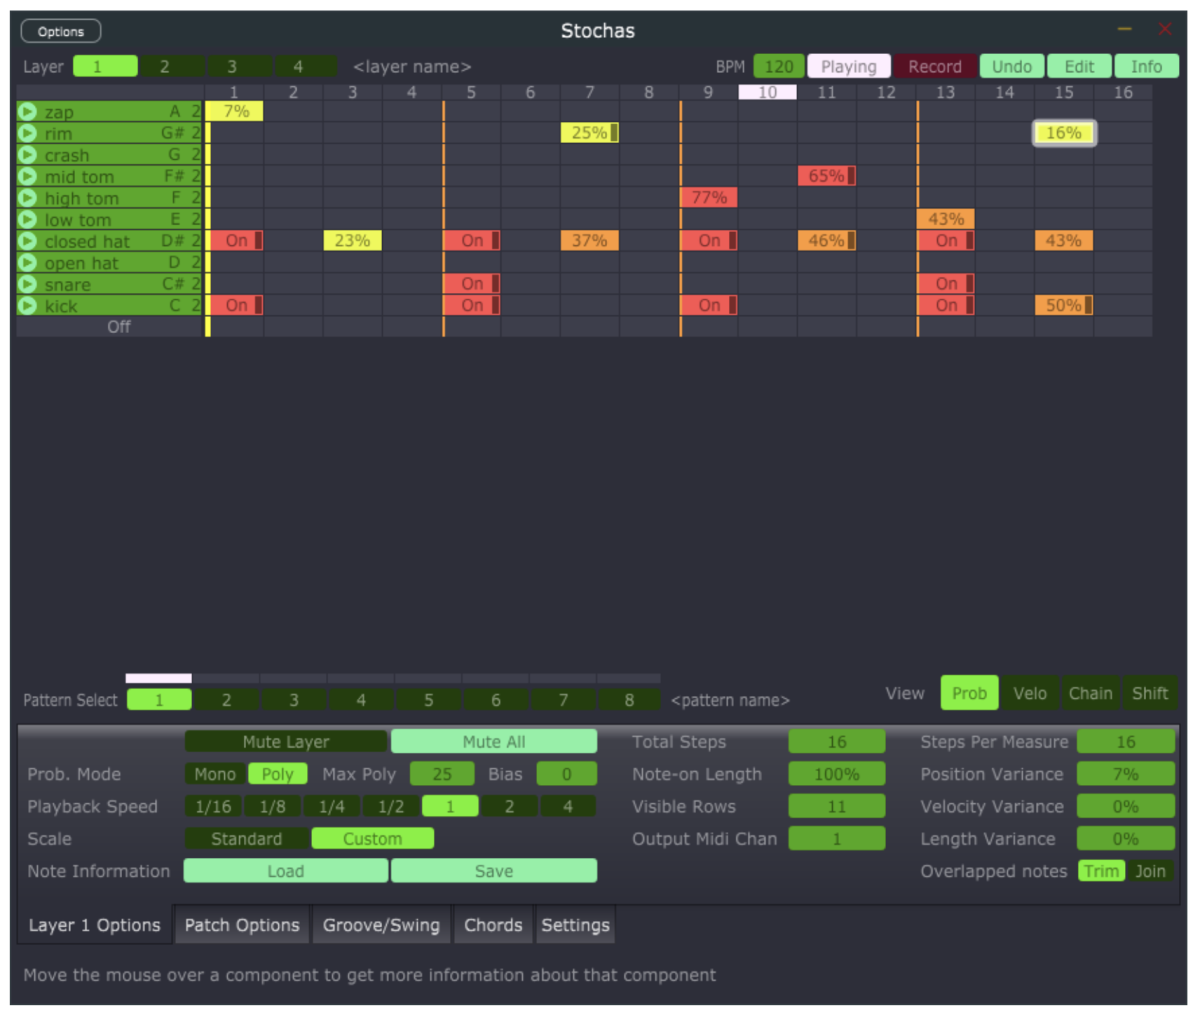Click the closed hat 23% cell
Screen dimensions: 1200x1015
(x=353, y=240)
